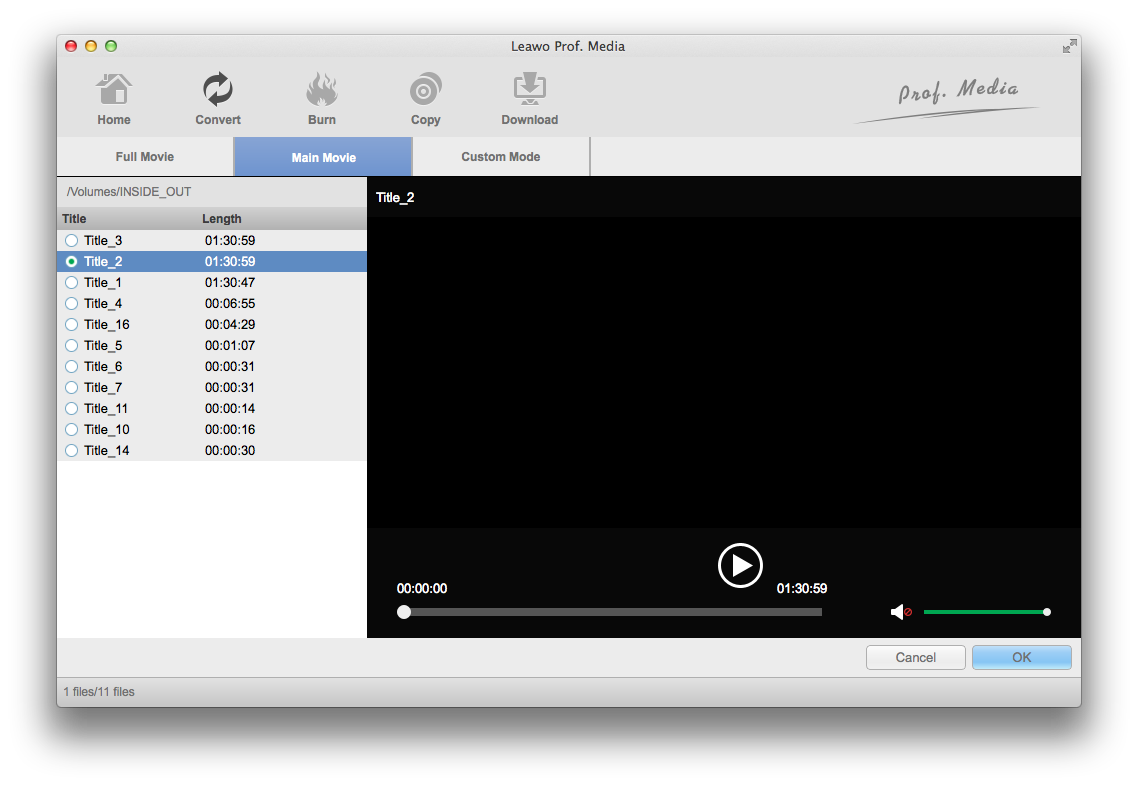Click the Cancel button

point(915,657)
